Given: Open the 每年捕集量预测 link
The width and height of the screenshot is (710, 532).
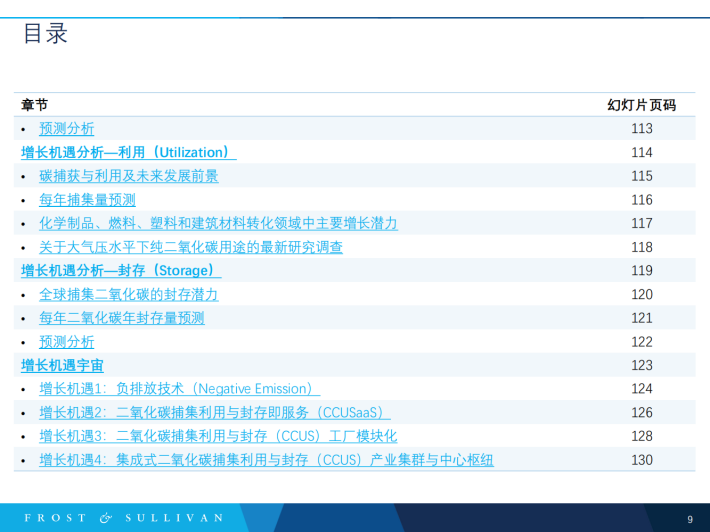Looking at the screenshot, I should point(87,200).
